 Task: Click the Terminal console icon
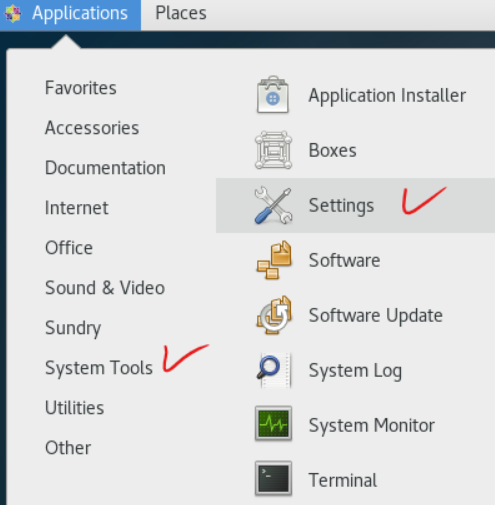273,479
